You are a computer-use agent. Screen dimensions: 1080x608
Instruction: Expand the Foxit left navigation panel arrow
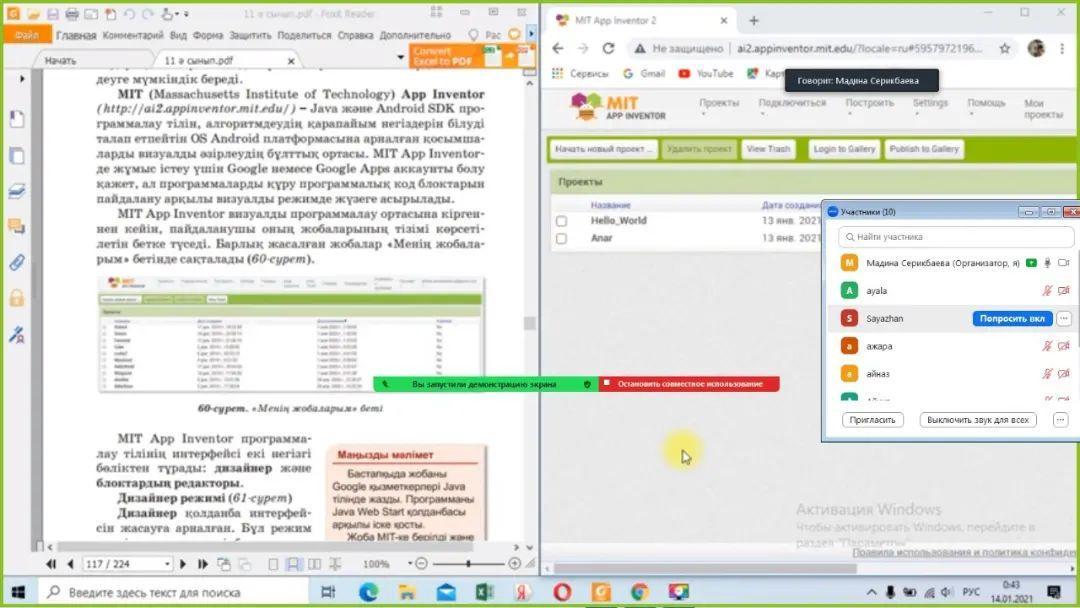(x=23, y=78)
